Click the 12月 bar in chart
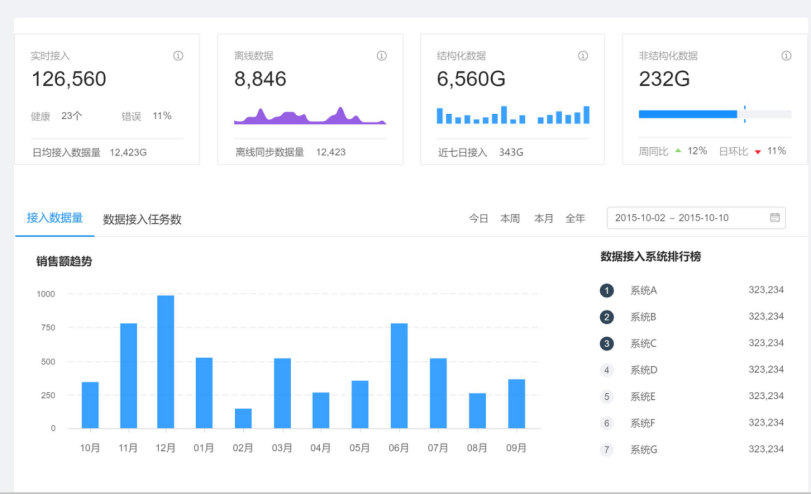The image size is (811, 494). pos(166,362)
